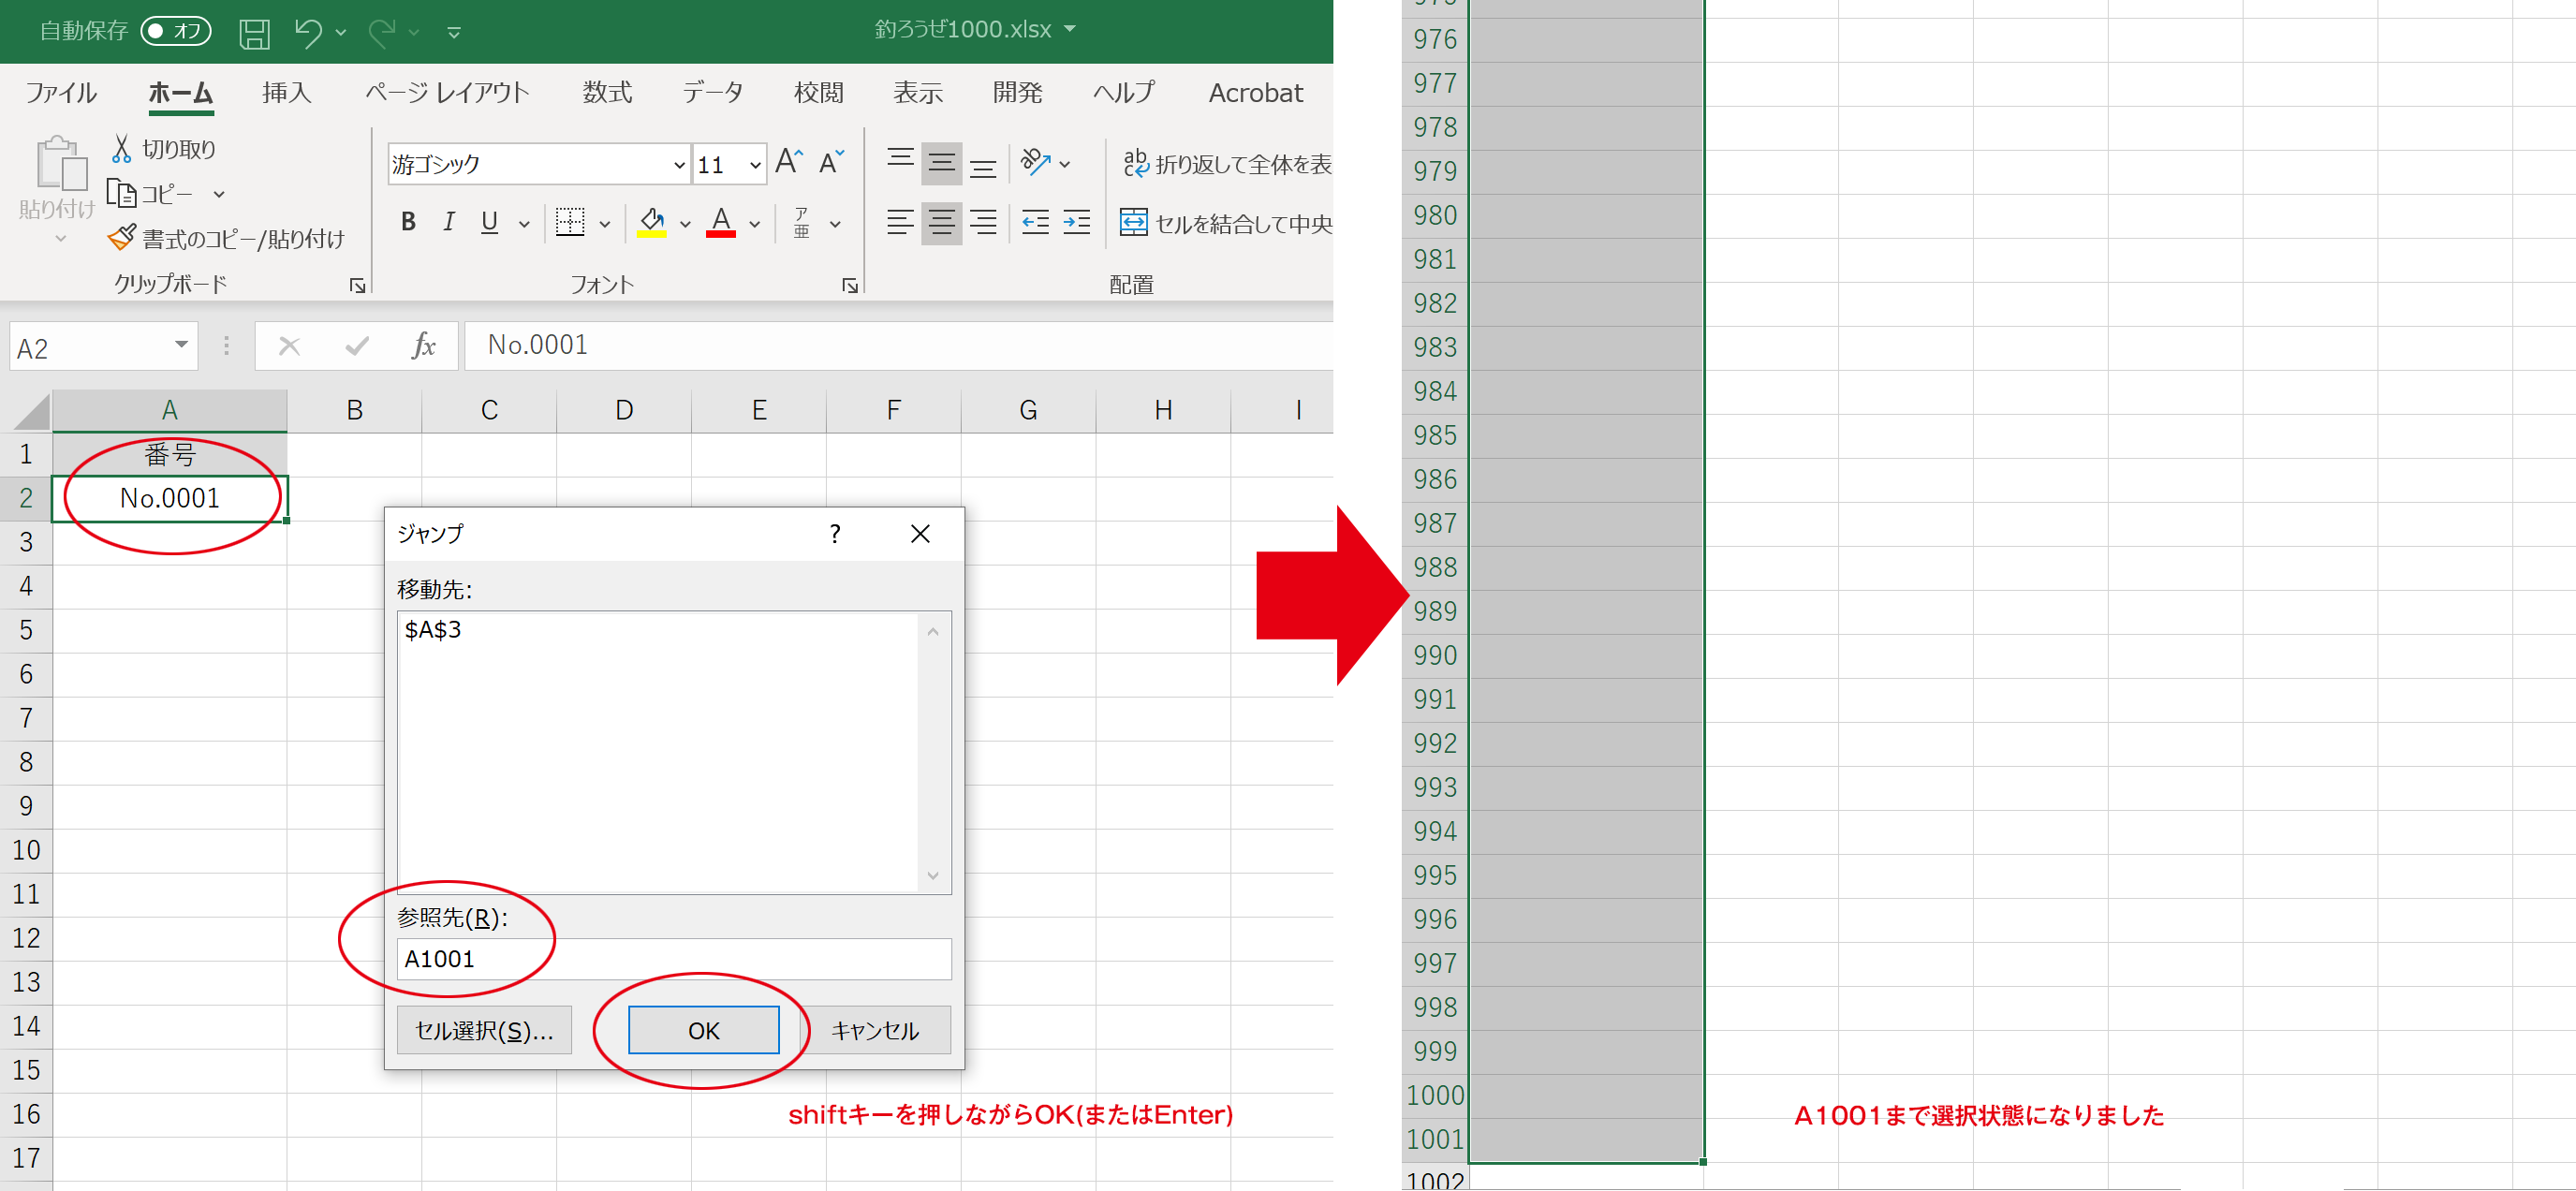The image size is (2576, 1191).
Task: Click the 参照先 field containing A1001
Action: coord(674,959)
